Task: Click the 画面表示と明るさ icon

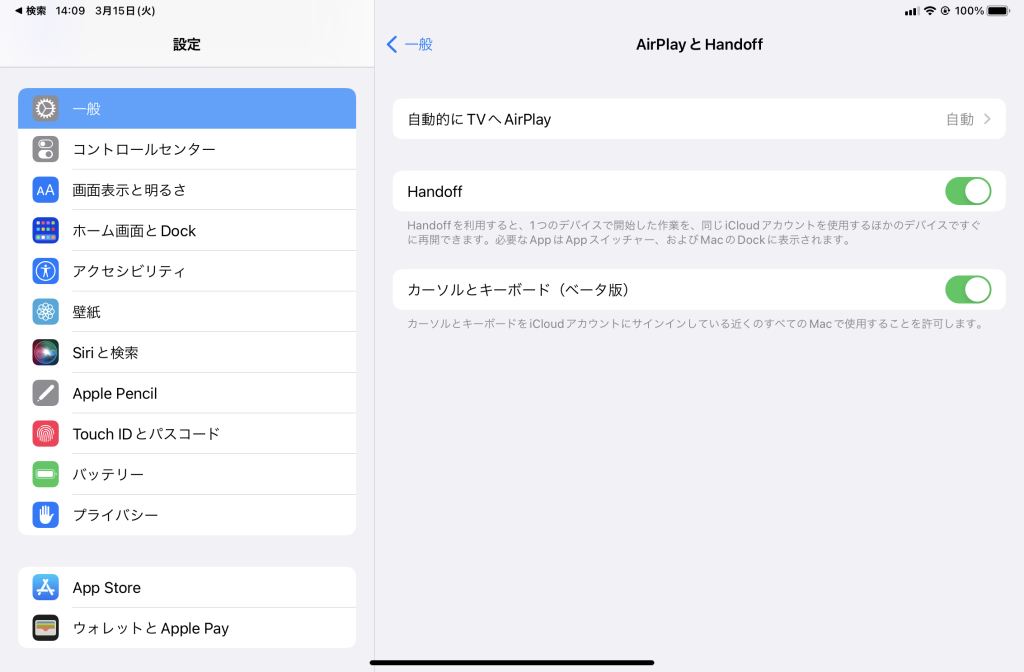Action: tap(44, 189)
